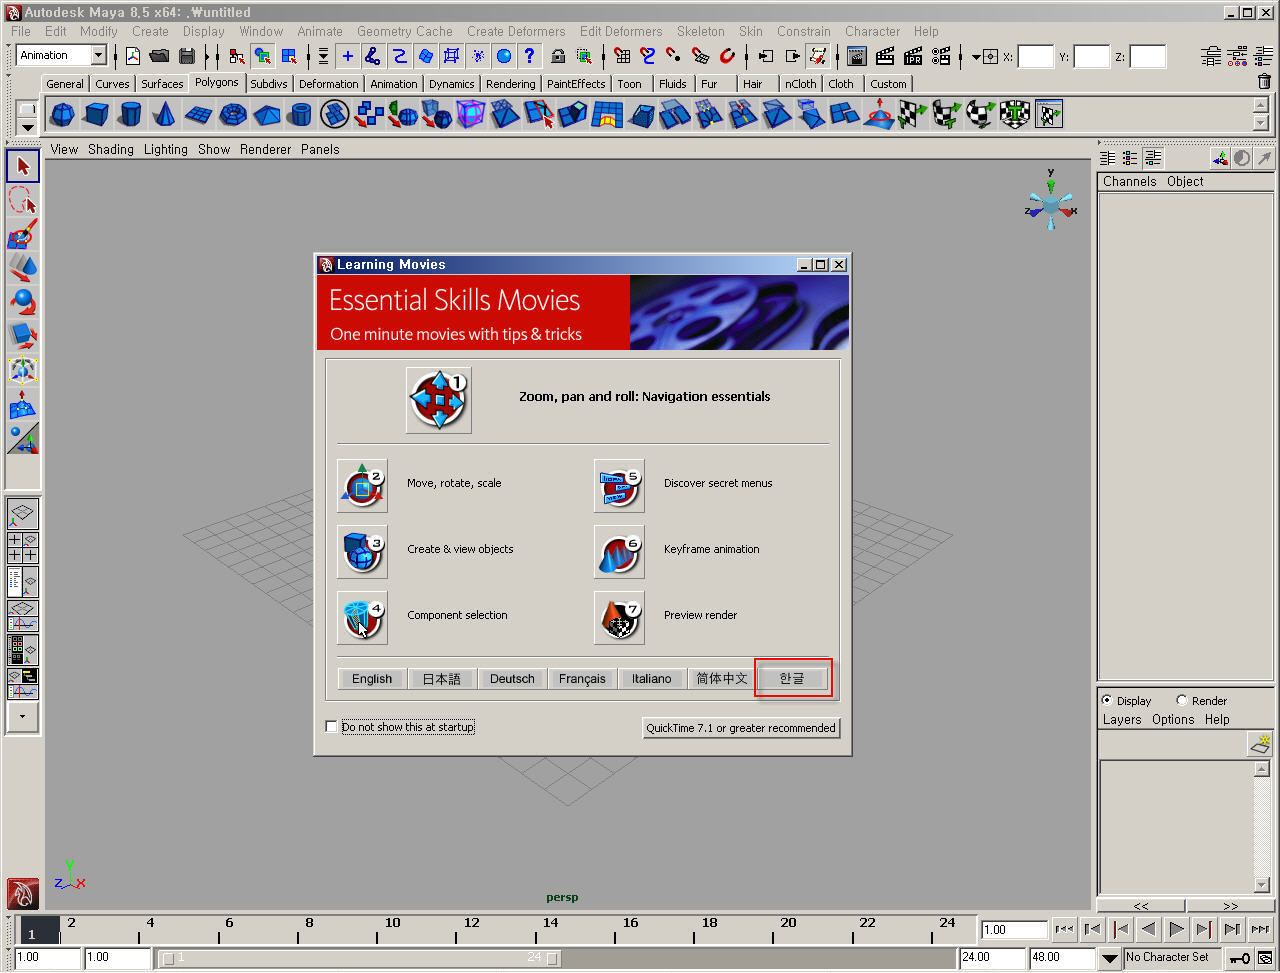Viewport: 1280px width, 973px height.
Task: Open the character set dropdown arrow
Action: pyautogui.click(x=1110, y=958)
